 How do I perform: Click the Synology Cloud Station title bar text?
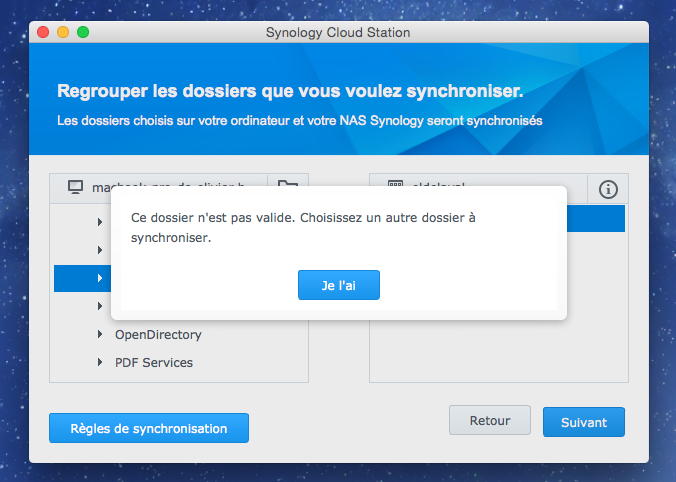(x=338, y=33)
